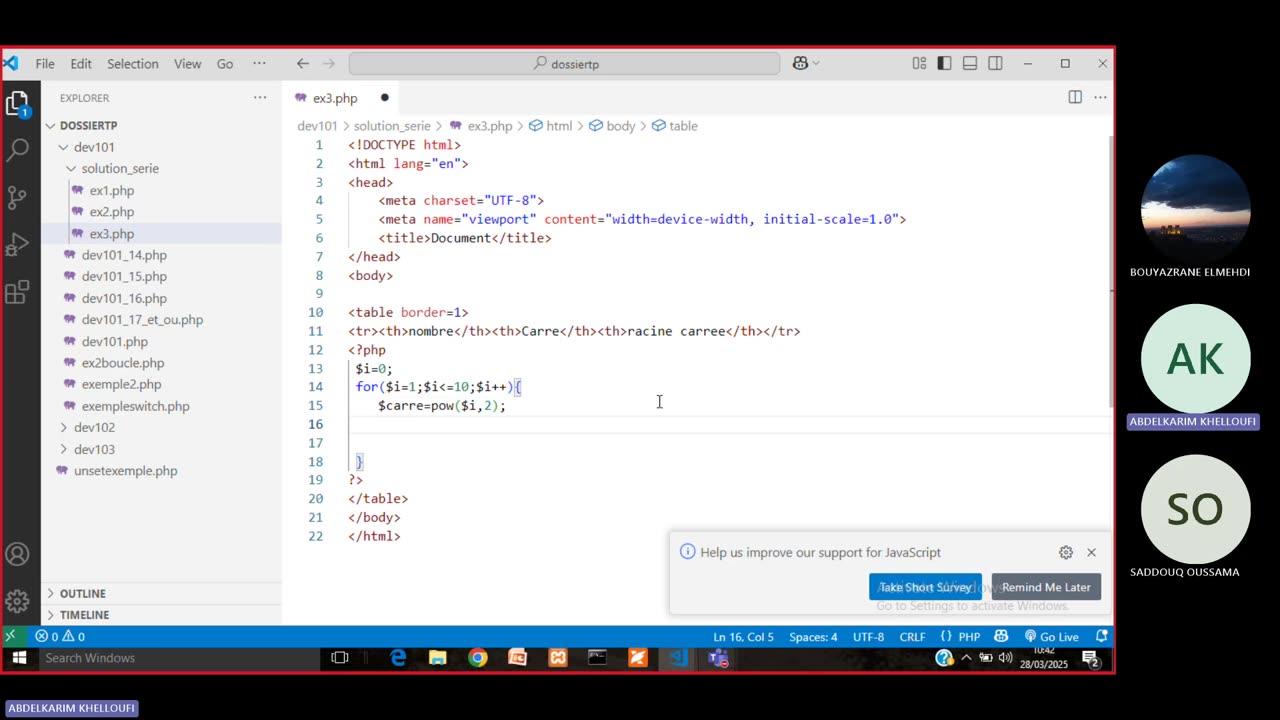1280x720 pixels.
Task: Open the Source Control view
Action: pyautogui.click(x=17, y=197)
